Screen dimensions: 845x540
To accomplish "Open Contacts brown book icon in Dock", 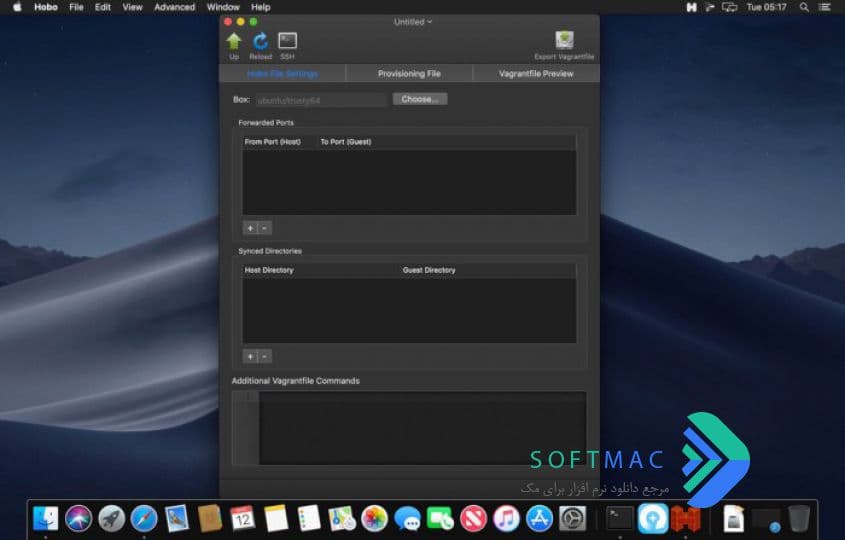I will pyautogui.click(x=210, y=519).
